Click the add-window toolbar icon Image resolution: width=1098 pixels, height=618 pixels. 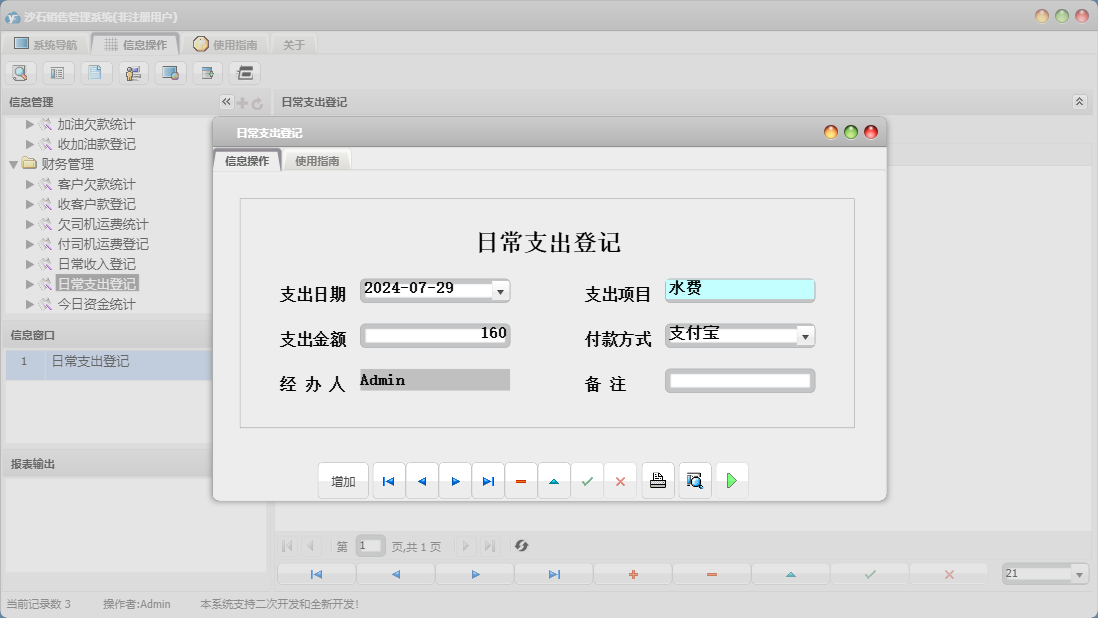[x=205, y=72]
